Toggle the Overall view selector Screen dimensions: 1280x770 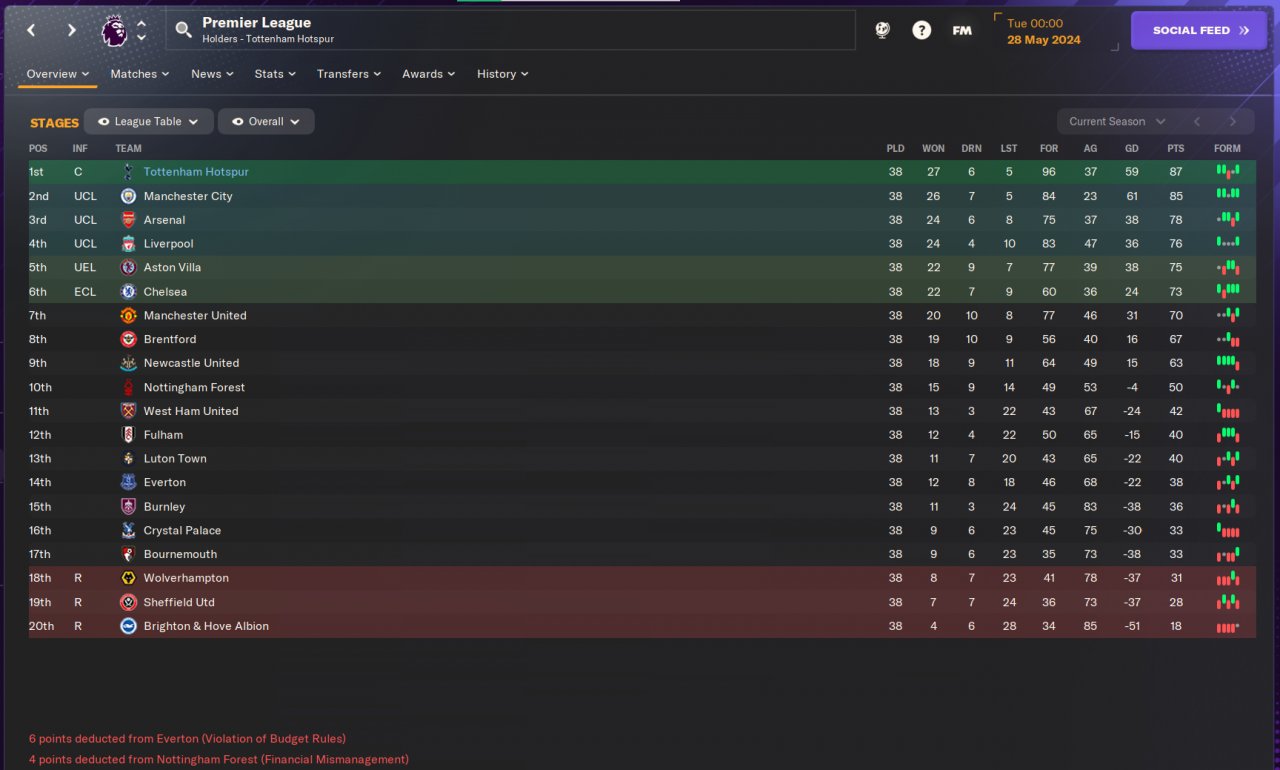[x=266, y=122]
